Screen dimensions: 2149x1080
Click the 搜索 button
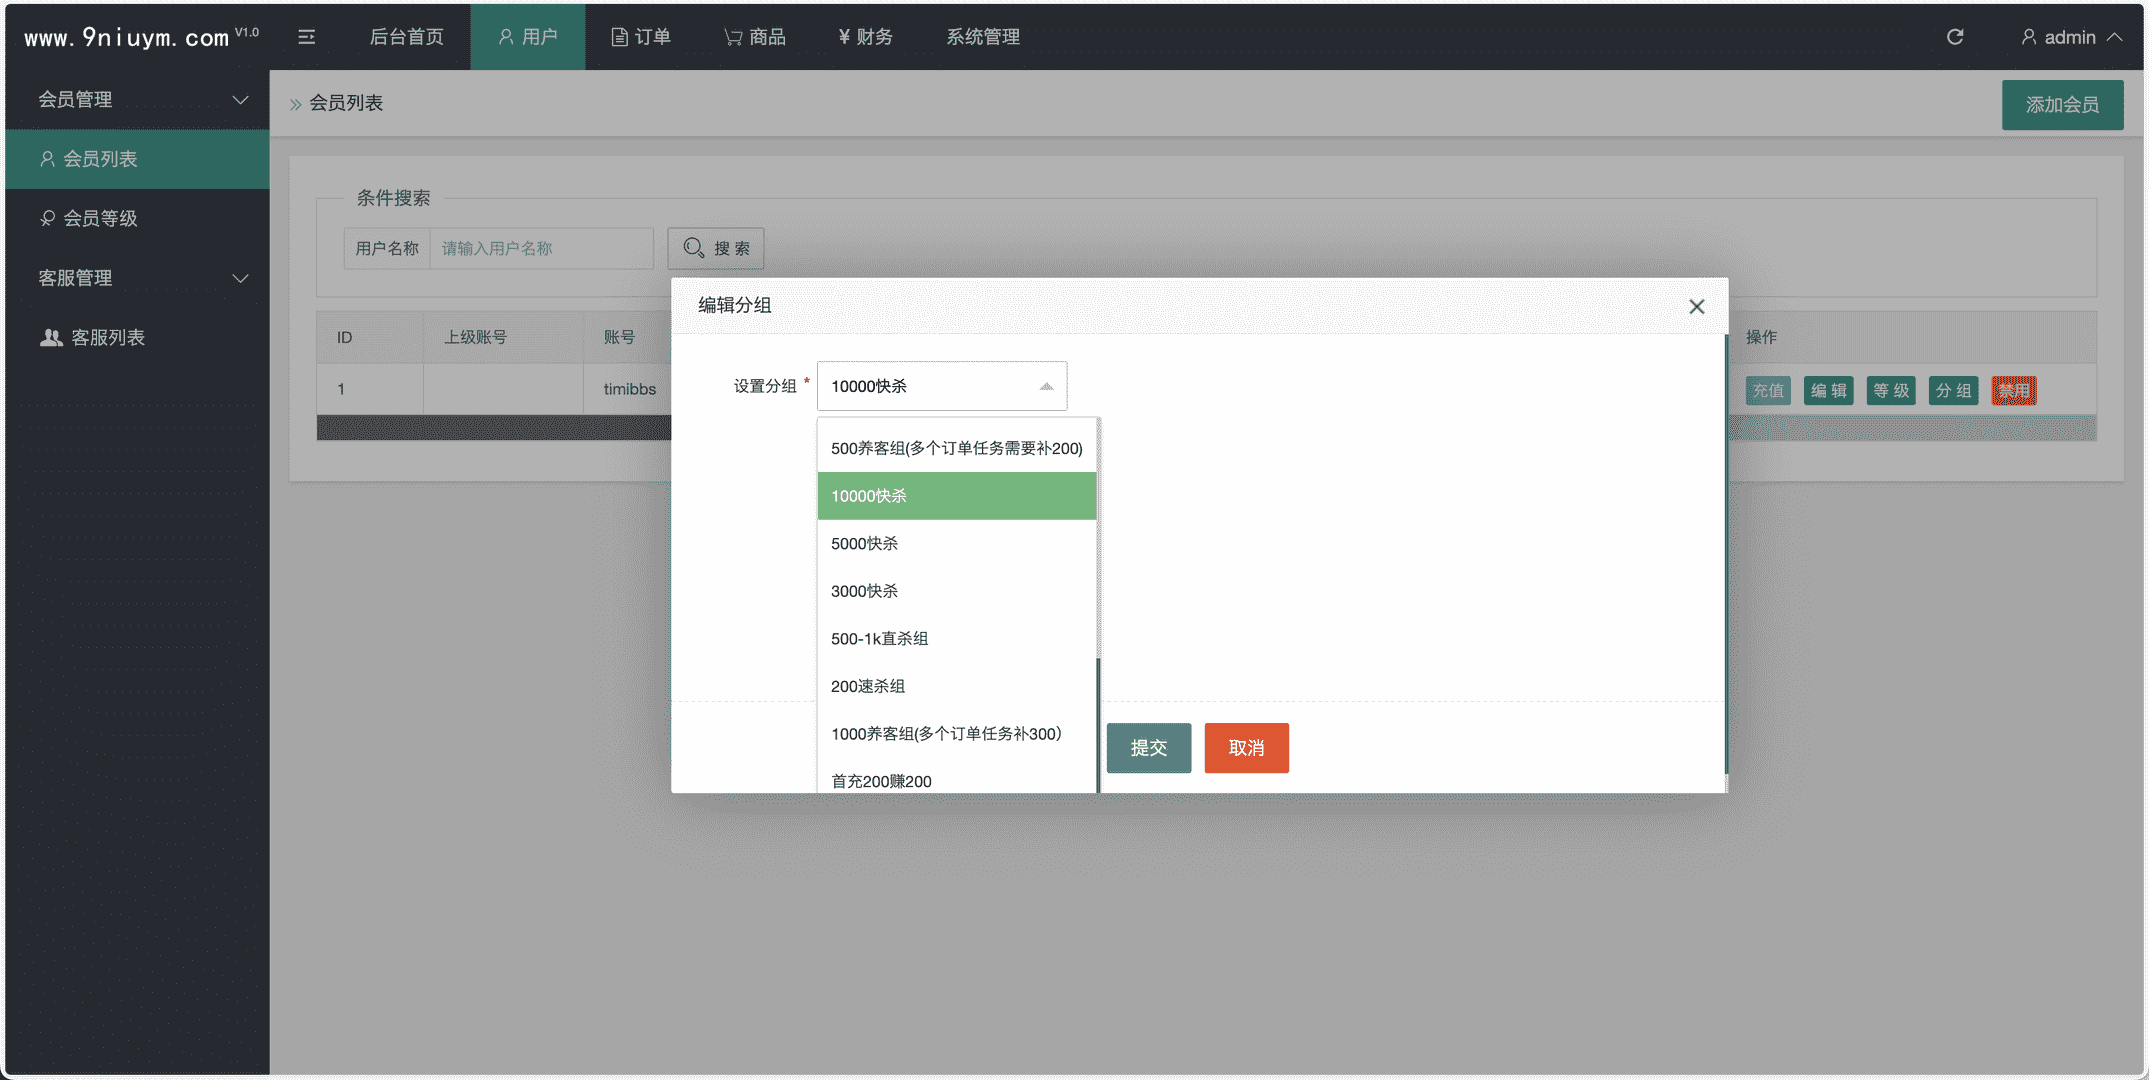[716, 248]
